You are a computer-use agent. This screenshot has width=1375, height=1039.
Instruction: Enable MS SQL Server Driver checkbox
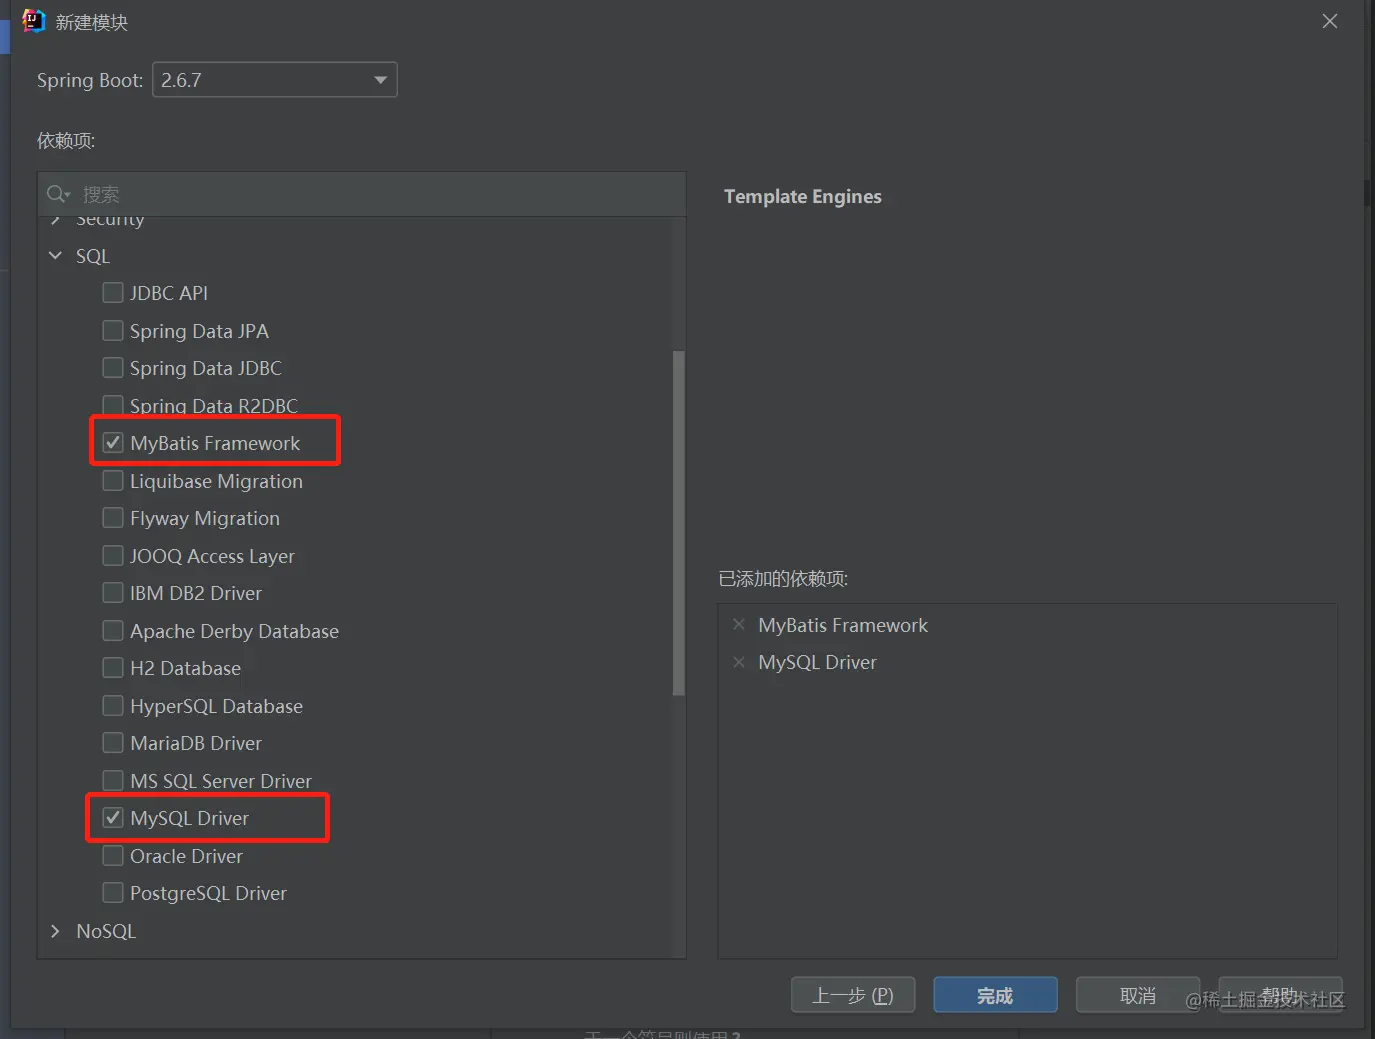click(113, 781)
